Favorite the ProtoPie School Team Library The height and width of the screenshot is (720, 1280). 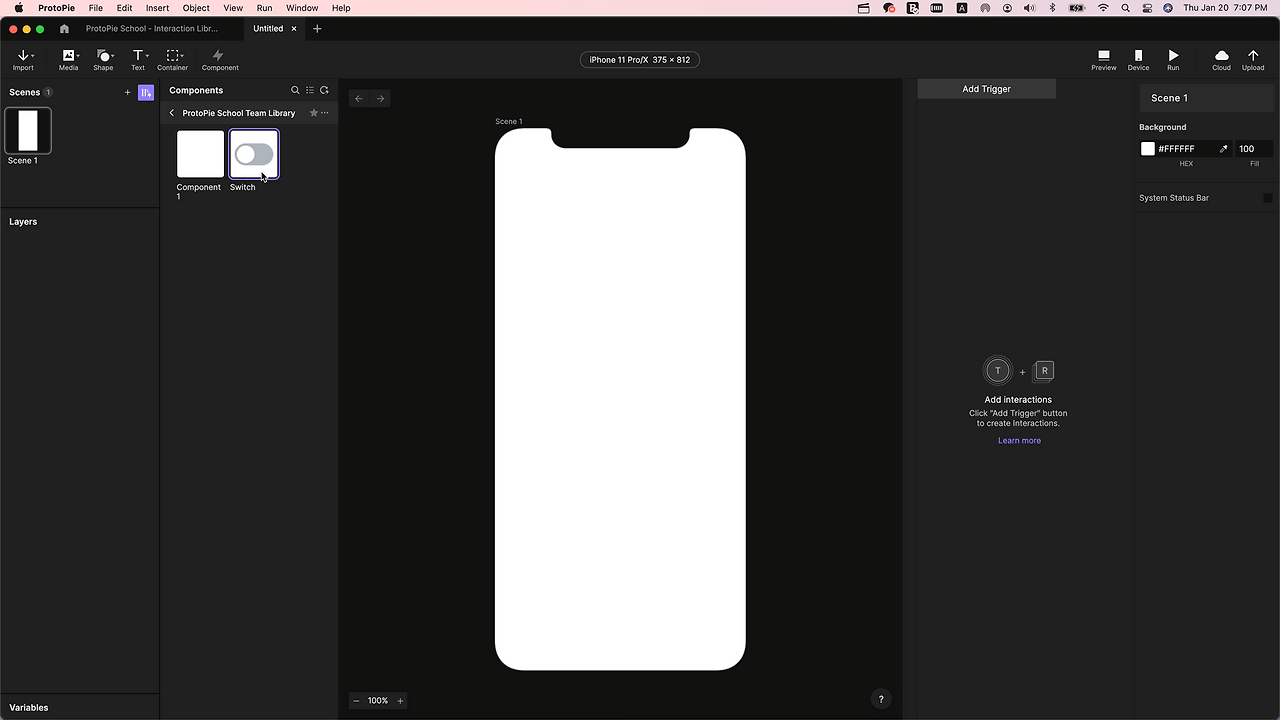313,113
